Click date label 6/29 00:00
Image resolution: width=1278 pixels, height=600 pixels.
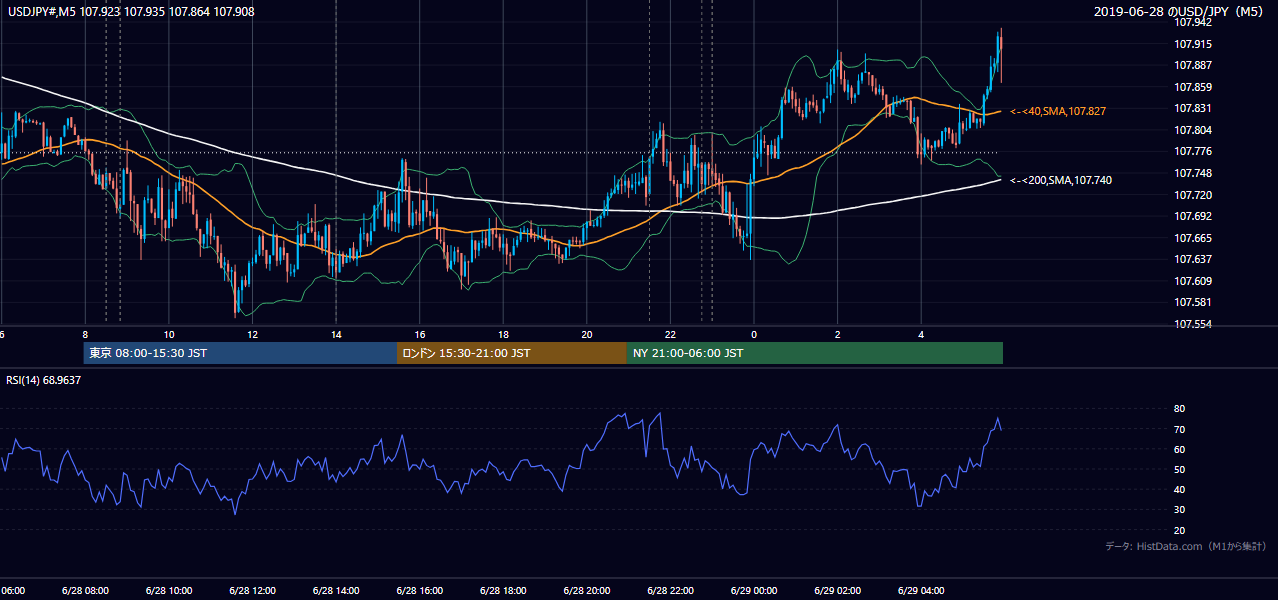(754, 590)
